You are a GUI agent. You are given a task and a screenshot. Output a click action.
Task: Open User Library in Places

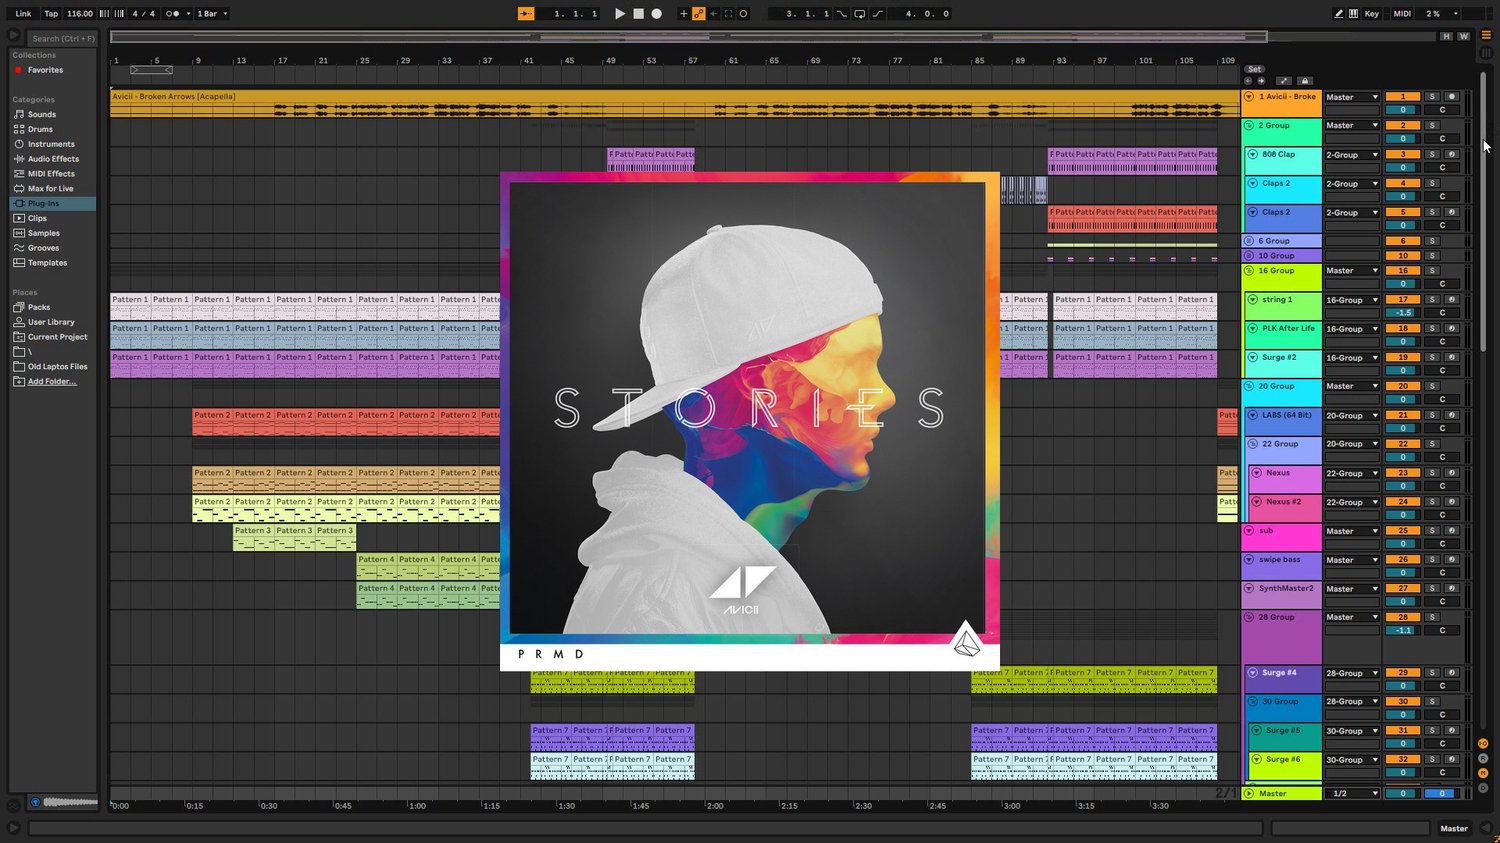53,322
